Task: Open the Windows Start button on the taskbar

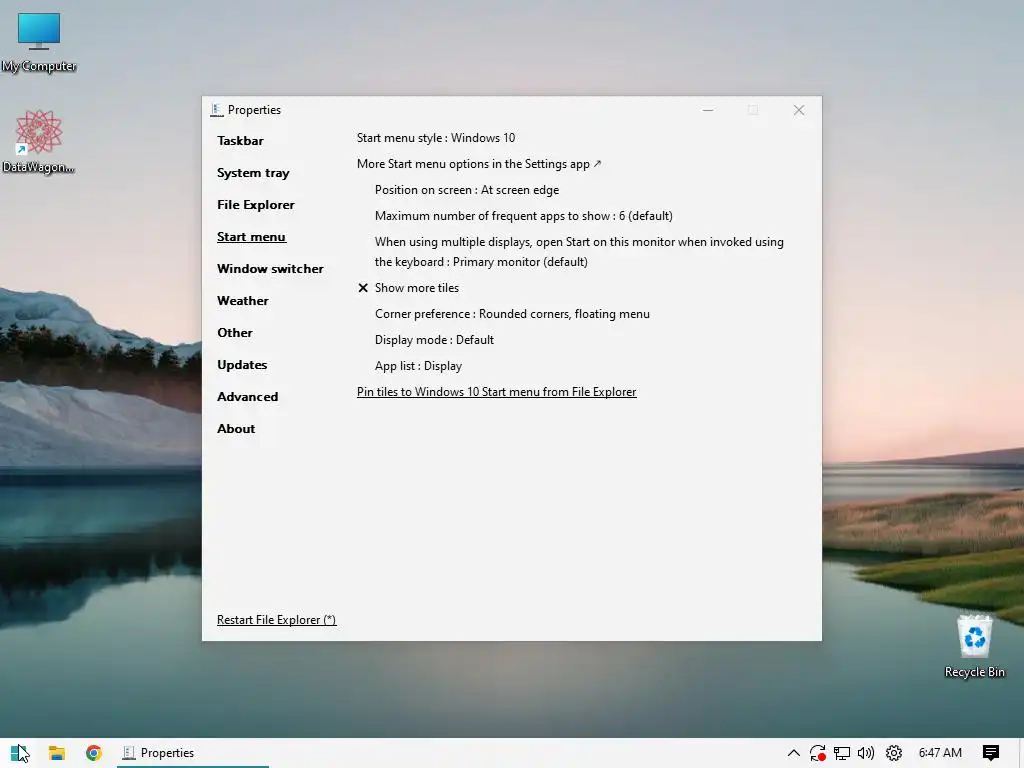Action: tap(20, 753)
